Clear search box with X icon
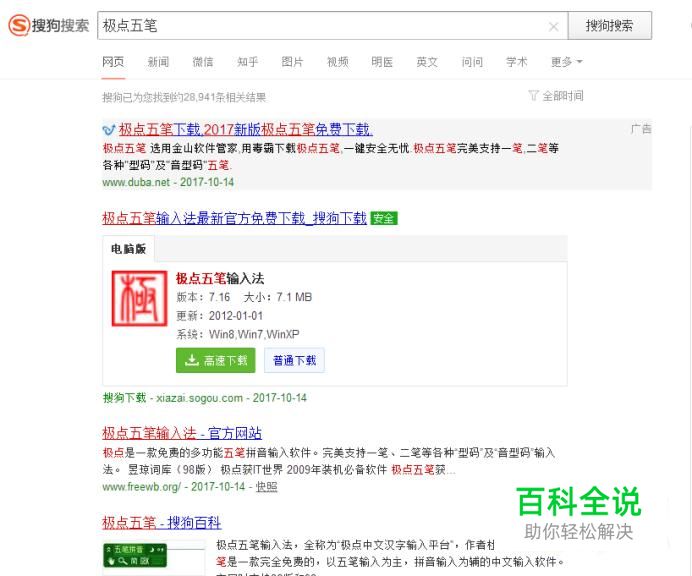 553,26
